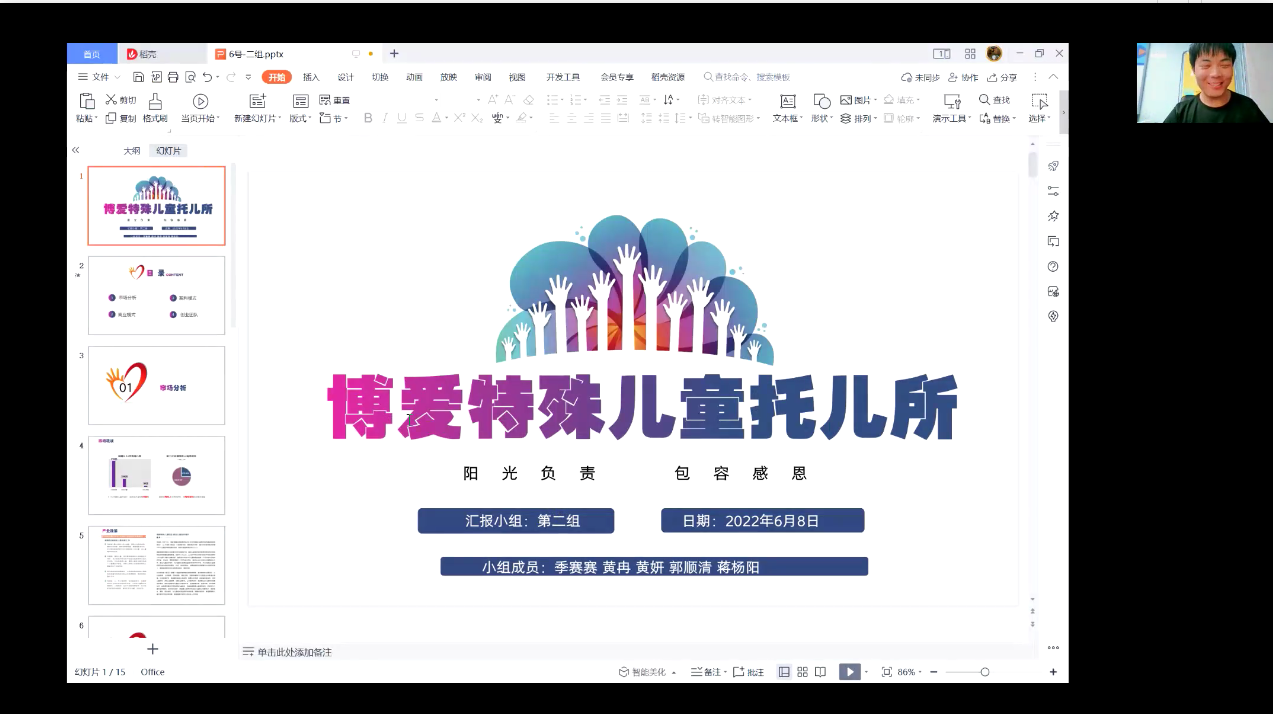
Task: Switch to slide sorter view
Action: (802, 672)
